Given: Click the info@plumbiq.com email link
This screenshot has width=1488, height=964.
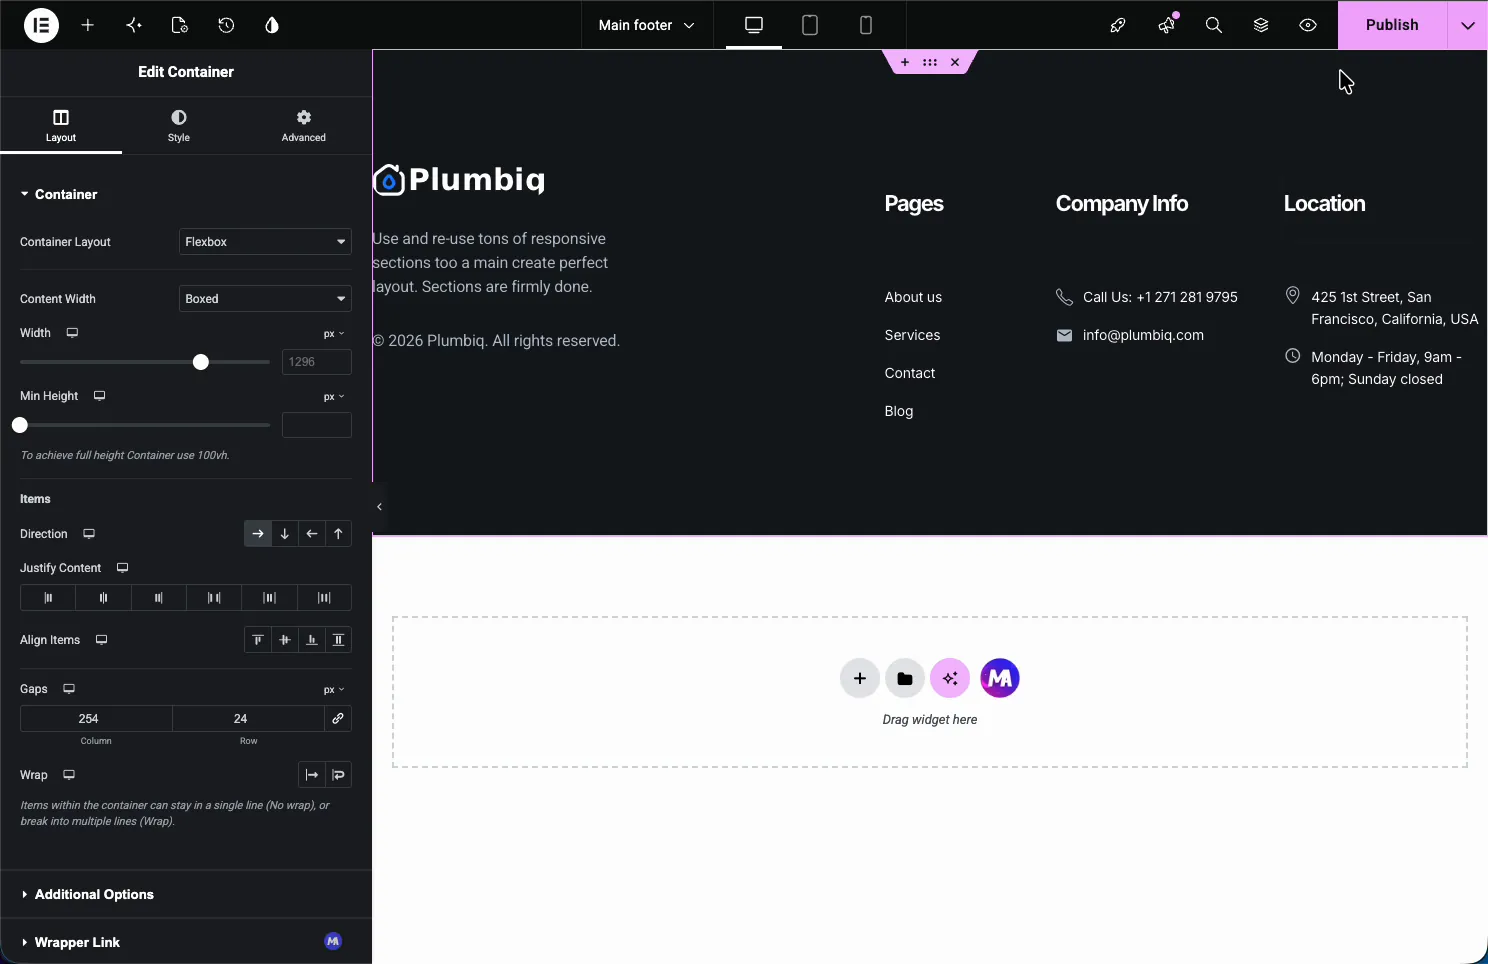Looking at the screenshot, I should (1143, 335).
